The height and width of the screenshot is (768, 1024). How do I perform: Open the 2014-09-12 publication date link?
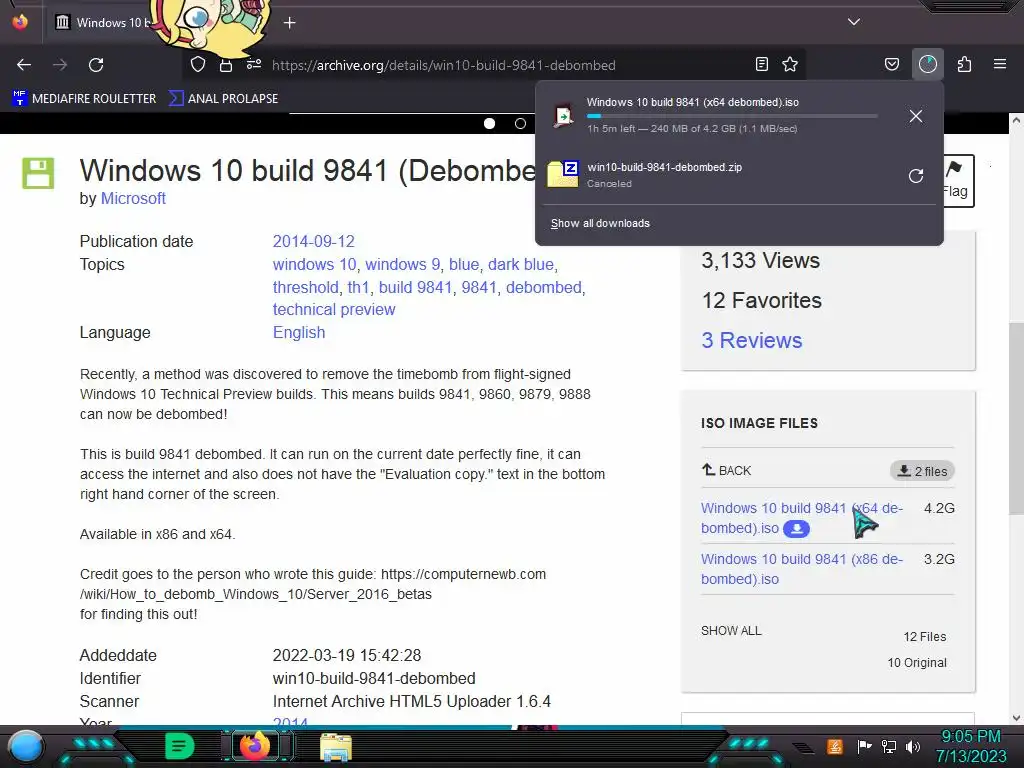313,242
